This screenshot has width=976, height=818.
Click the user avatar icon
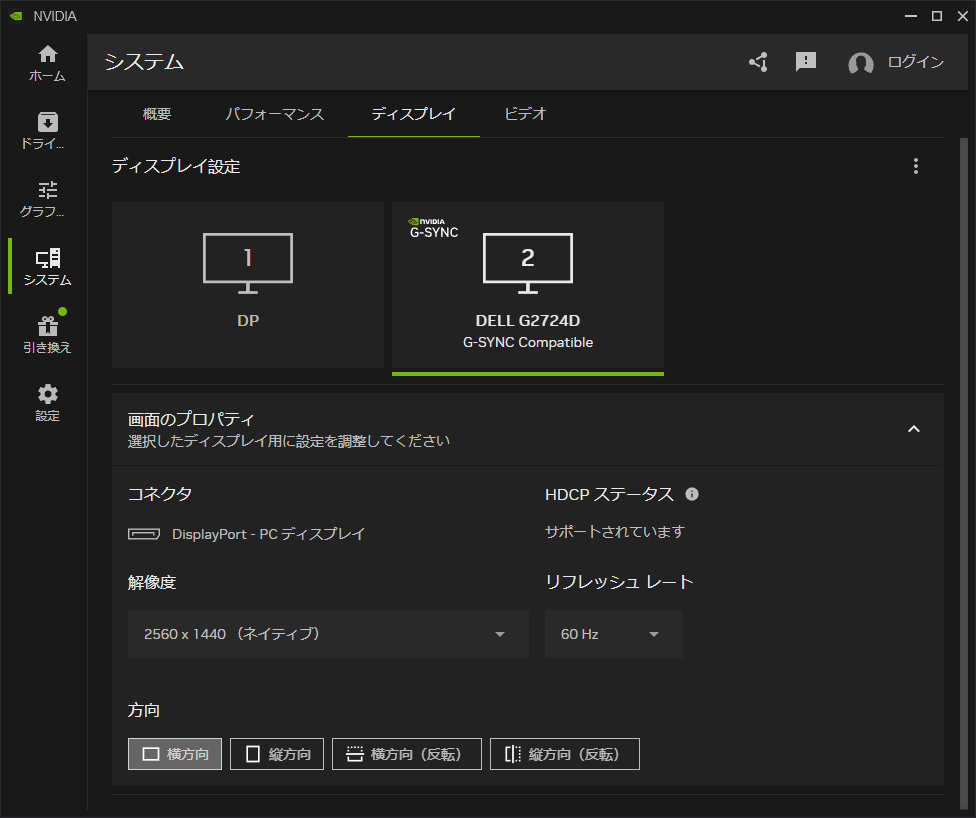pyautogui.click(x=861, y=63)
